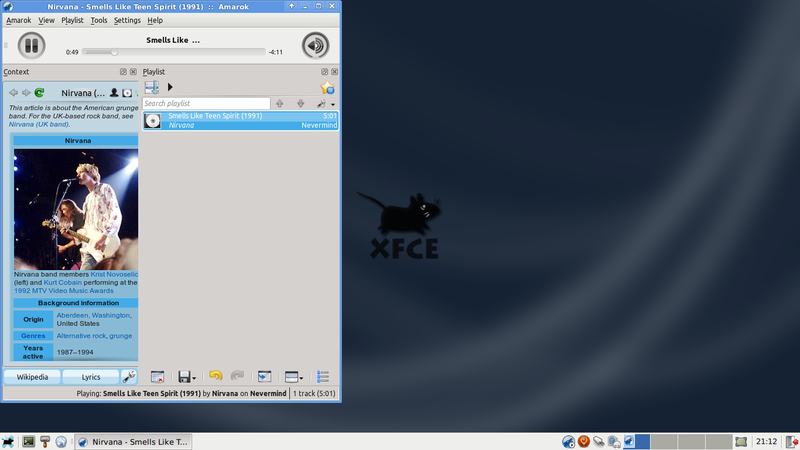Open playlist layout dropdown

pyautogui.click(x=294, y=377)
